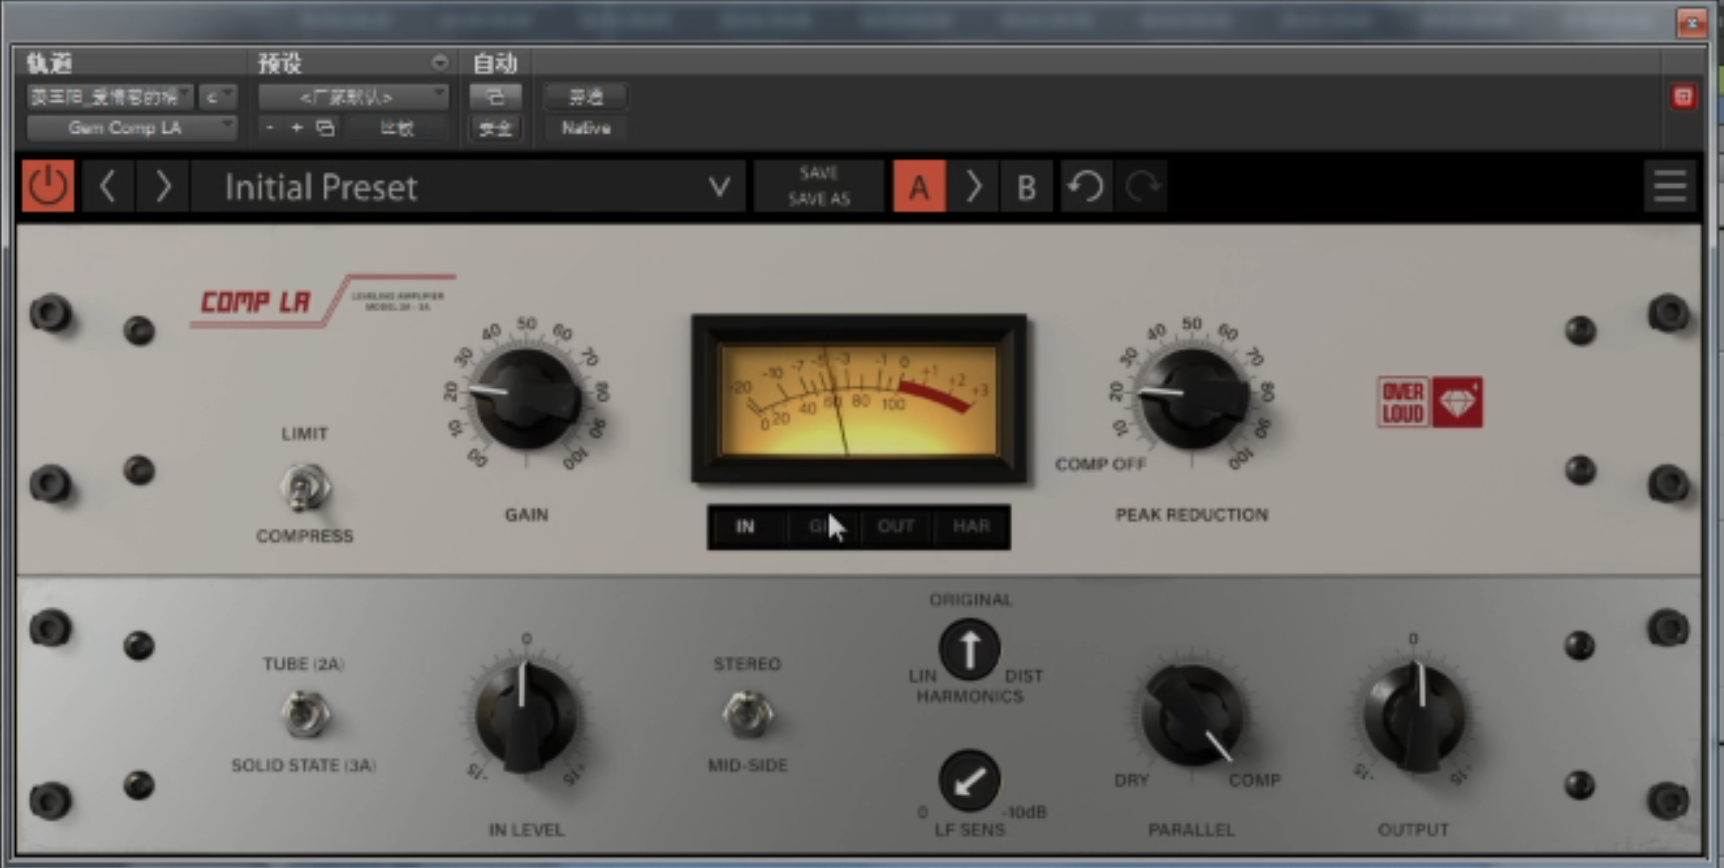This screenshot has height=868, width=1724.
Task: Click the Peak Reduction knob
Action: tap(1192, 397)
